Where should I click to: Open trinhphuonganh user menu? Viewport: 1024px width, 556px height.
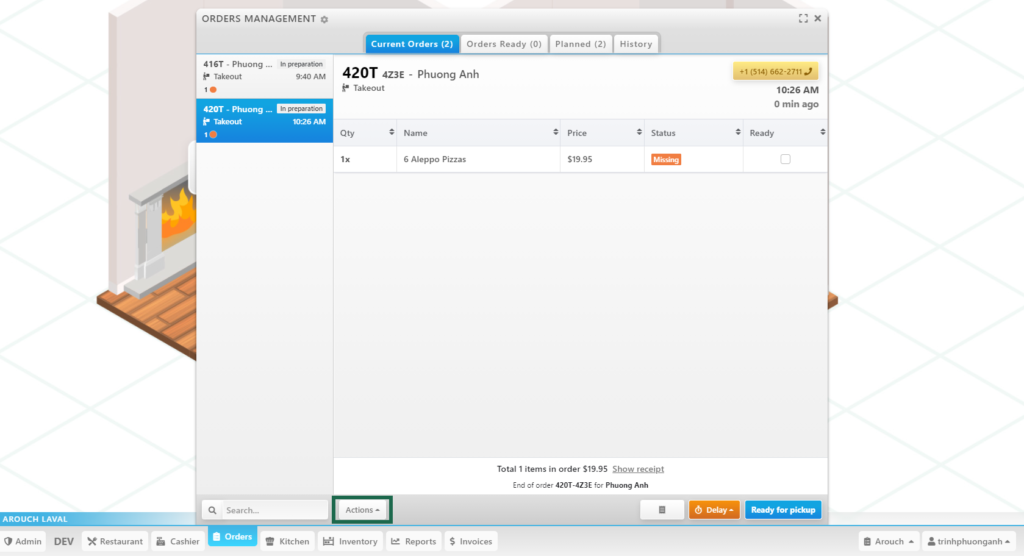[x=968, y=541]
